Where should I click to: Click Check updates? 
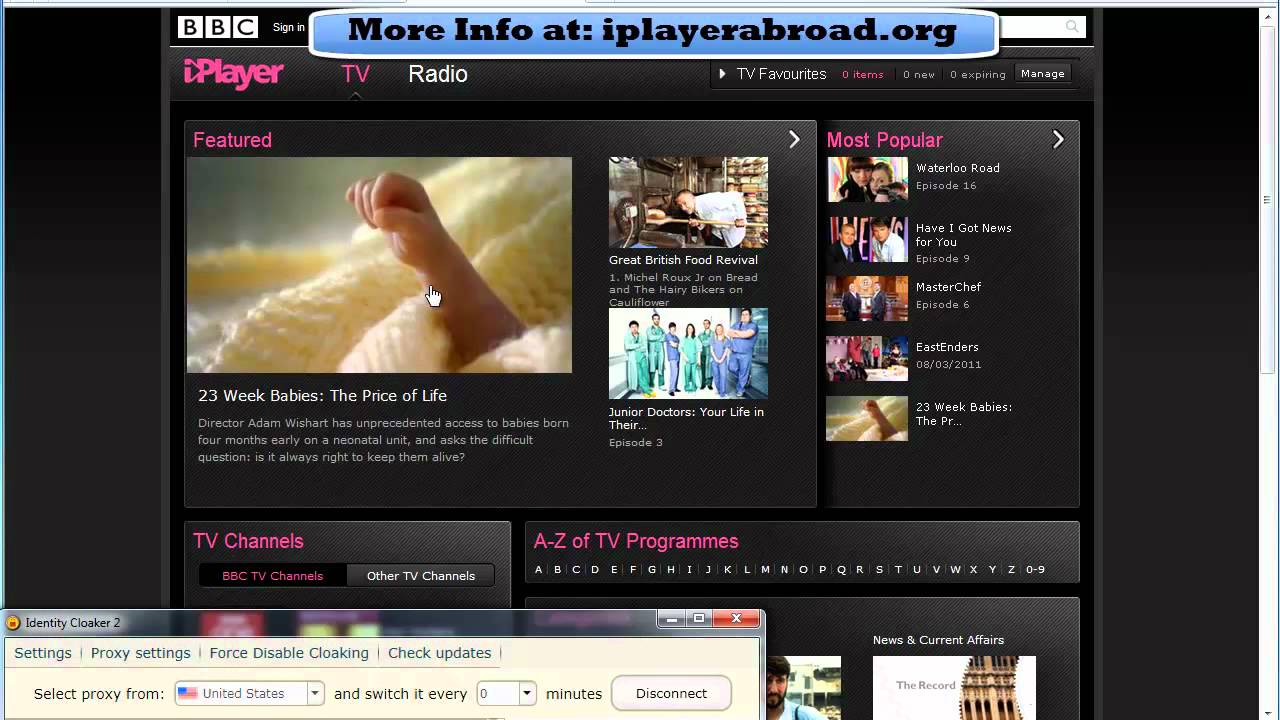(x=439, y=653)
